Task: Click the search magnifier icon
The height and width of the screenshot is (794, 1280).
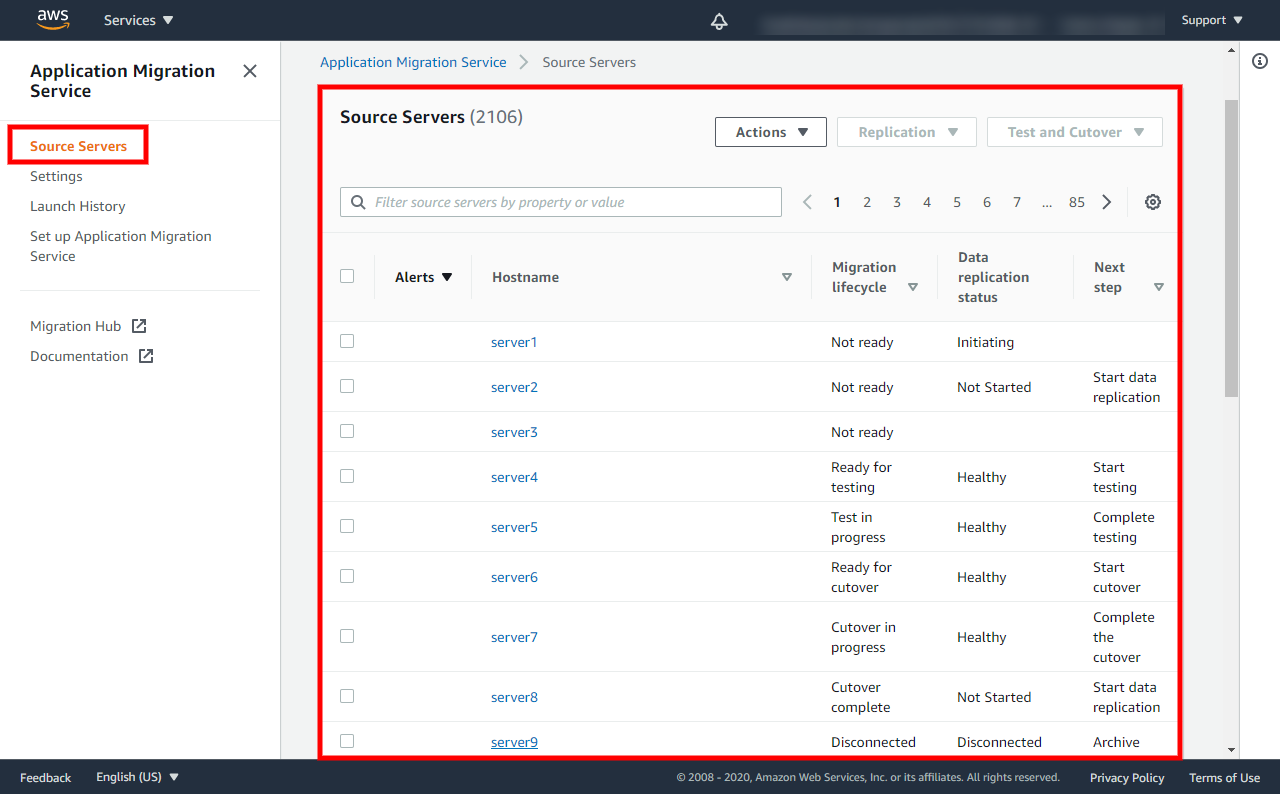Action: (359, 202)
